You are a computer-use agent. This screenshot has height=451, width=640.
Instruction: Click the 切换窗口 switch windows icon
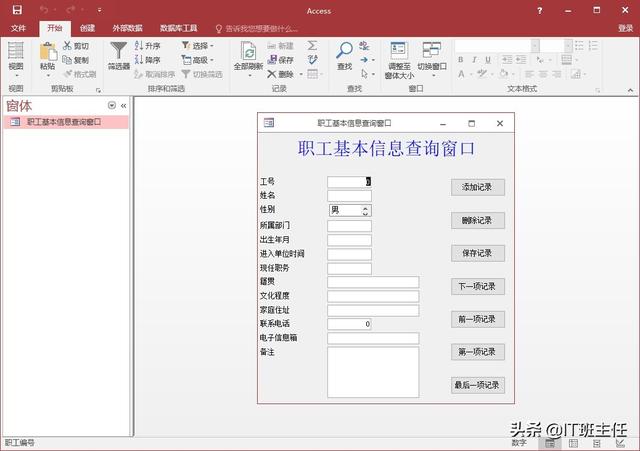click(x=431, y=50)
